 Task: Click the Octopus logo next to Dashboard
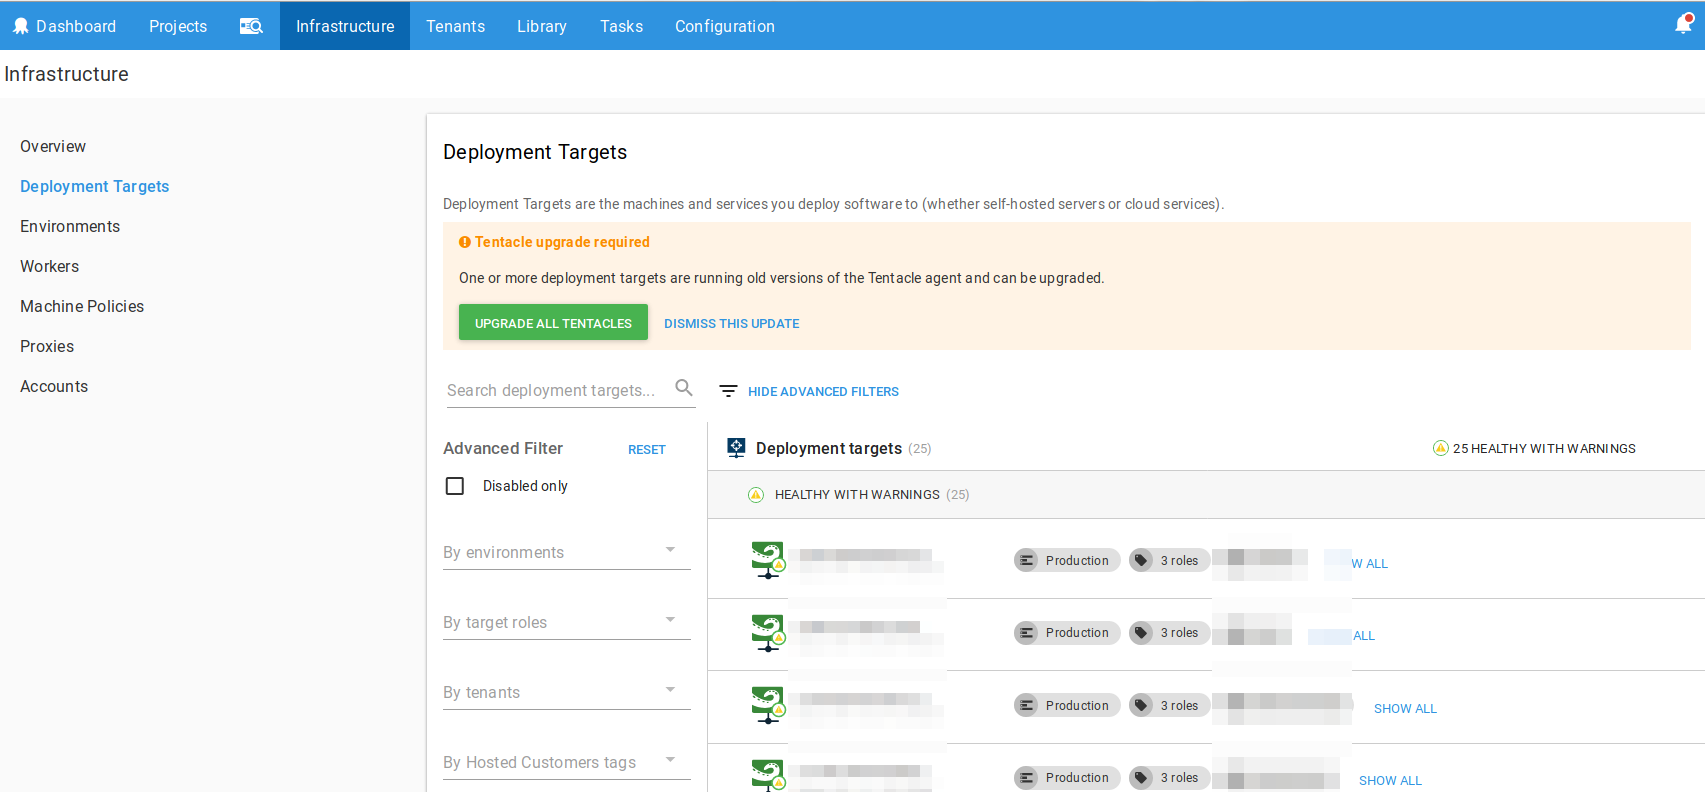[20, 26]
